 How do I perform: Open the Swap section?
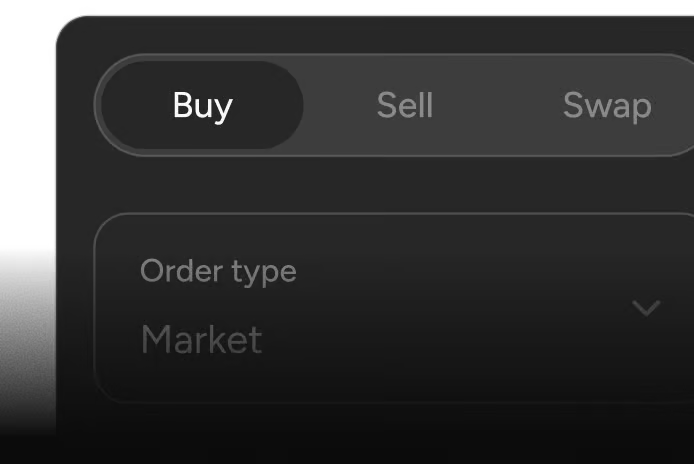[606, 105]
